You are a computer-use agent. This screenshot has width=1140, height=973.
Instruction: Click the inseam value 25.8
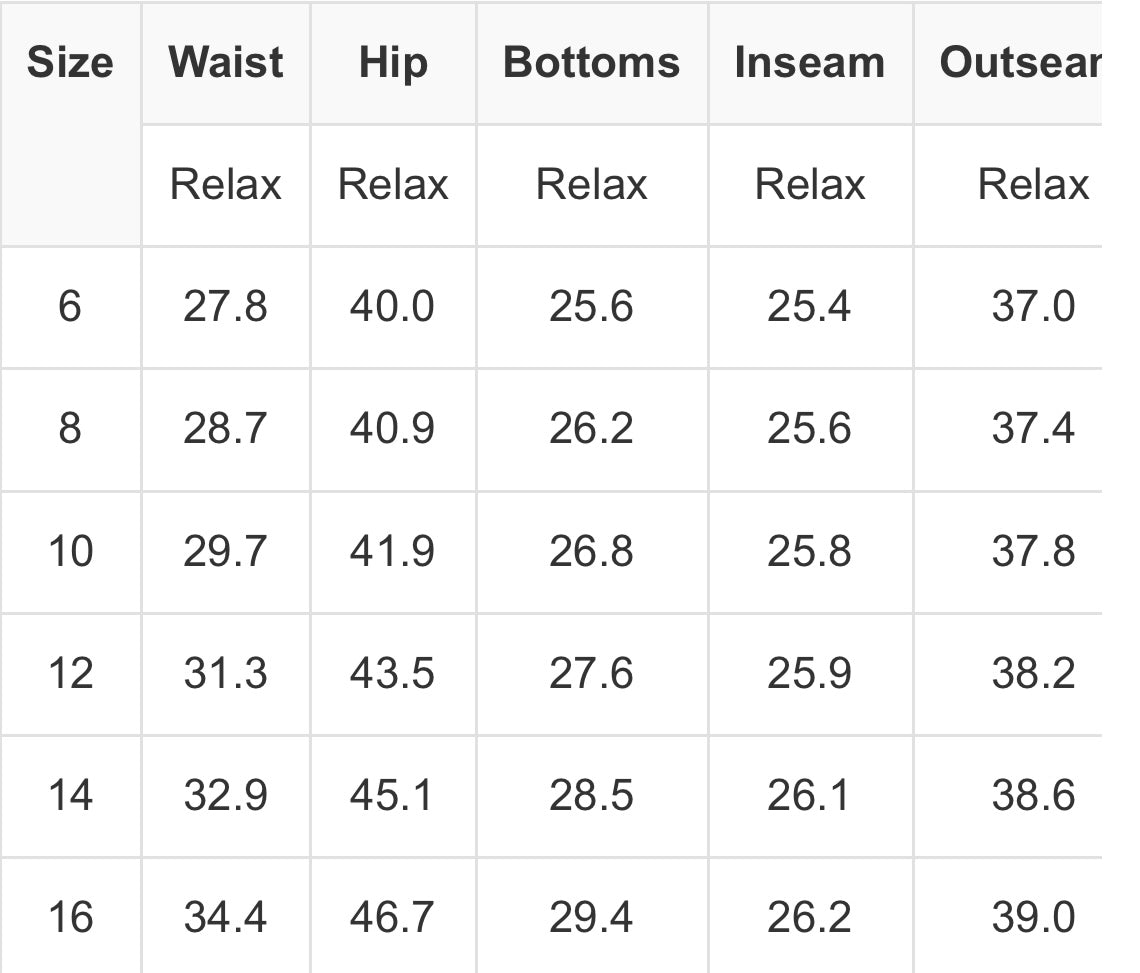tap(809, 550)
